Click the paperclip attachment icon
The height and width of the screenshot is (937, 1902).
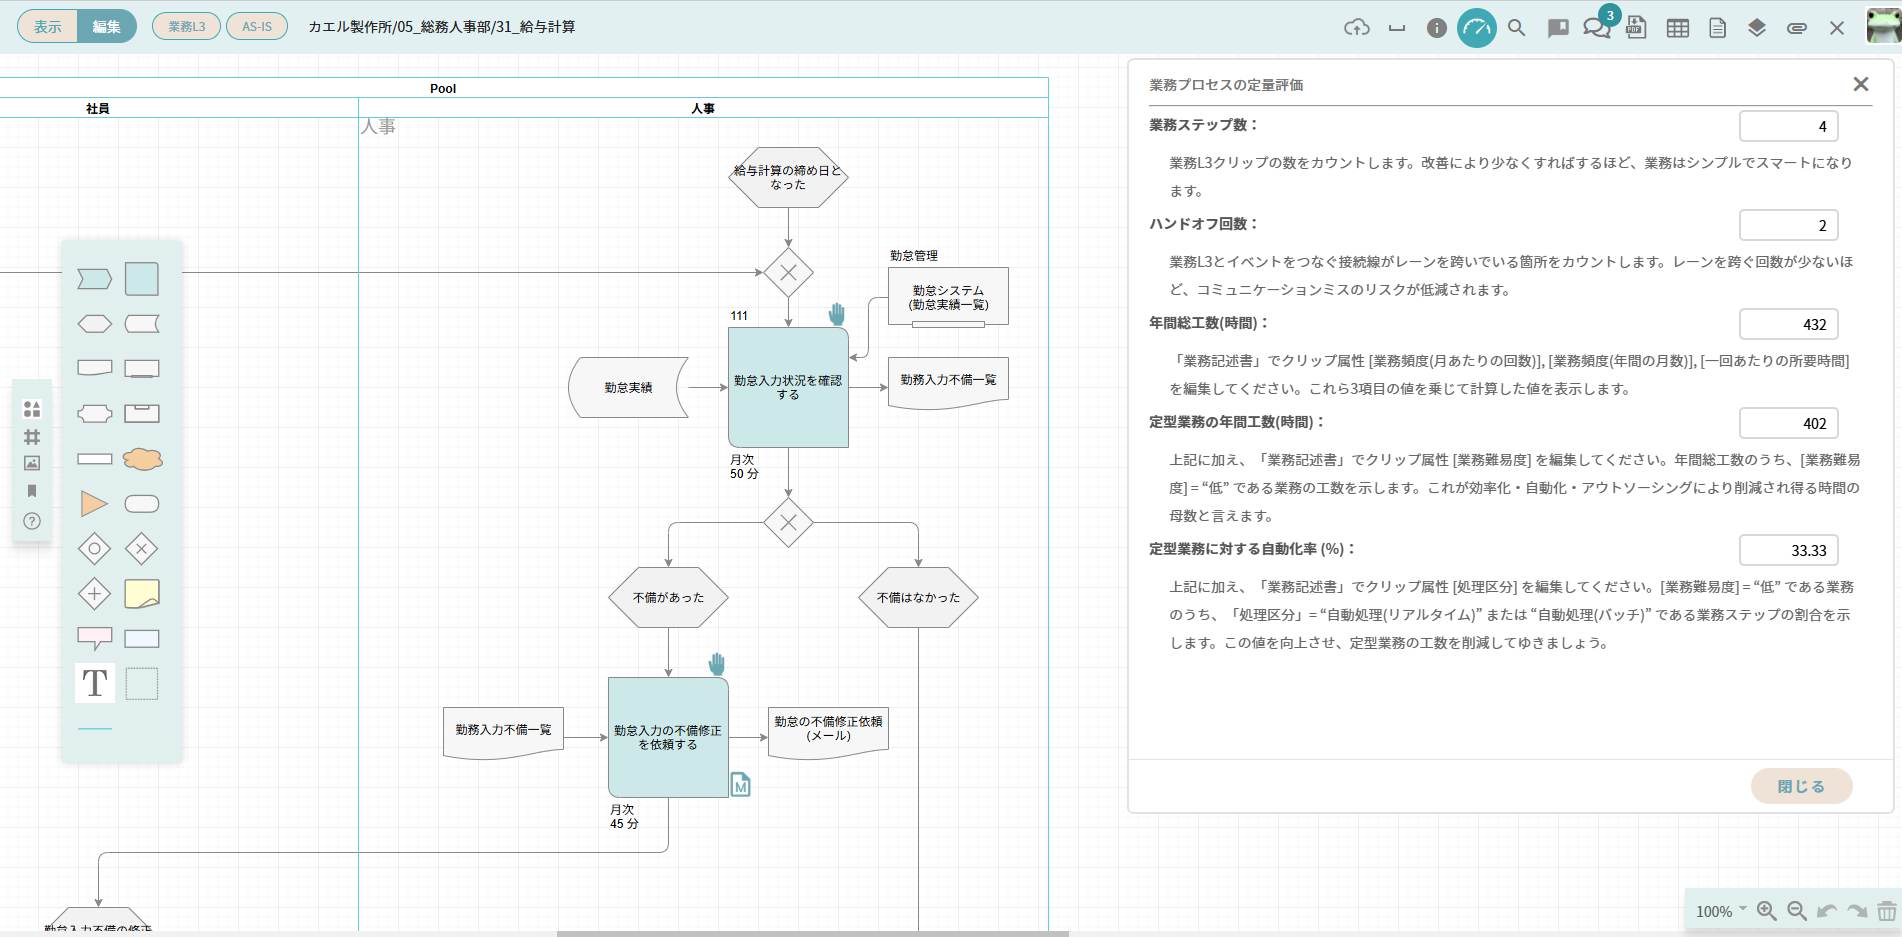tap(1797, 28)
